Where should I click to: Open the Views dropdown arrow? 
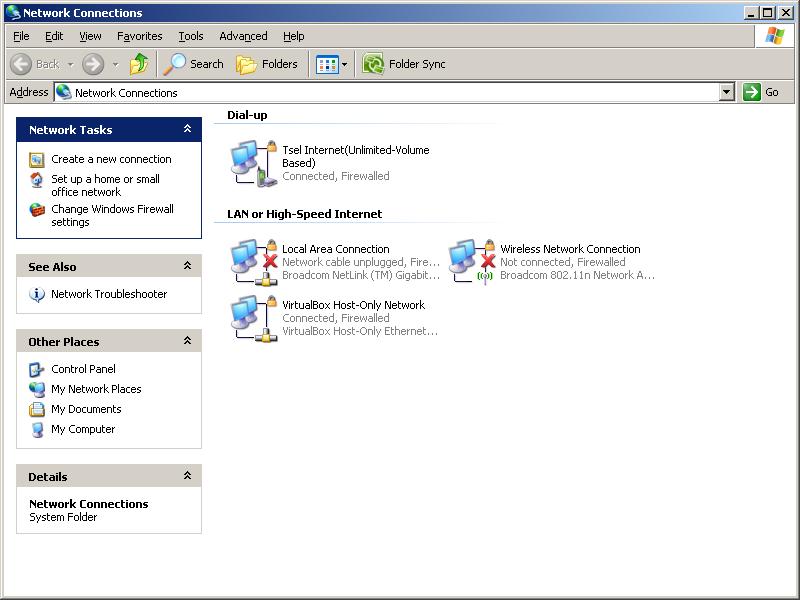pyautogui.click(x=344, y=64)
